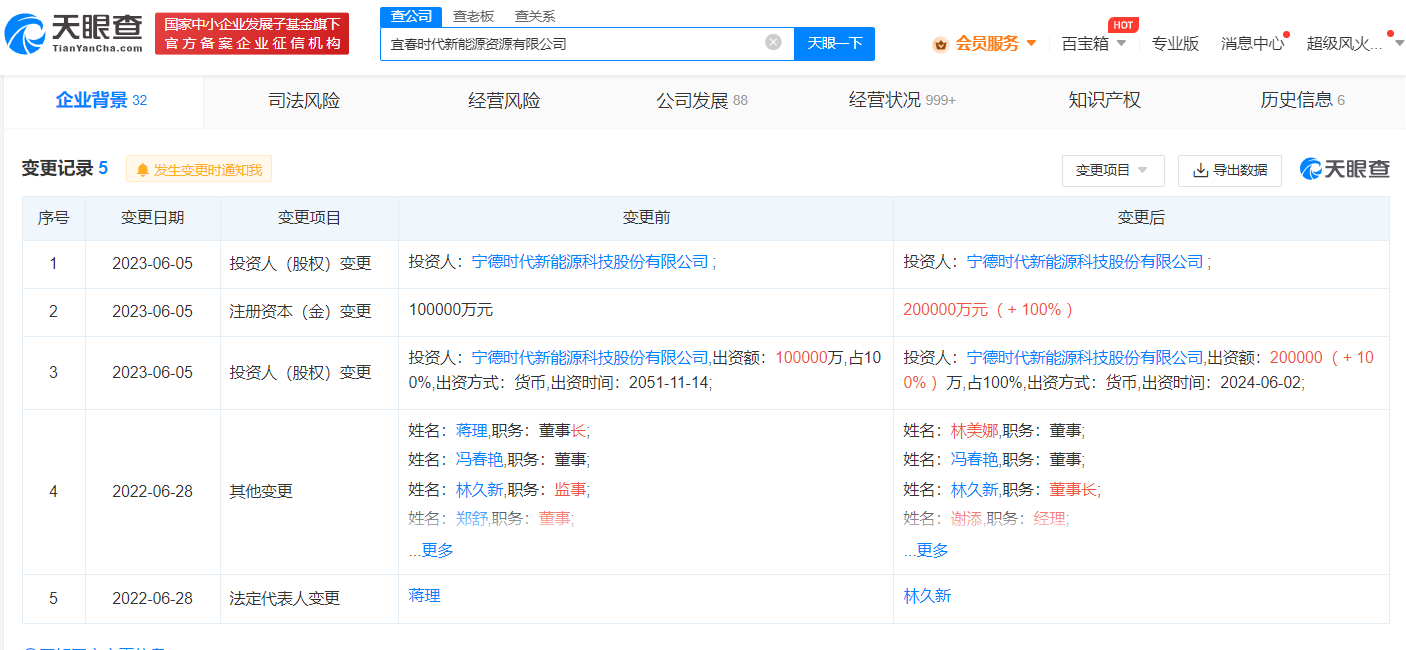1406x650 pixels.
Task: Open 宁德时代新能源科技股份有限公司 link in row 1 变更前
Action: click(x=590, y=262)
